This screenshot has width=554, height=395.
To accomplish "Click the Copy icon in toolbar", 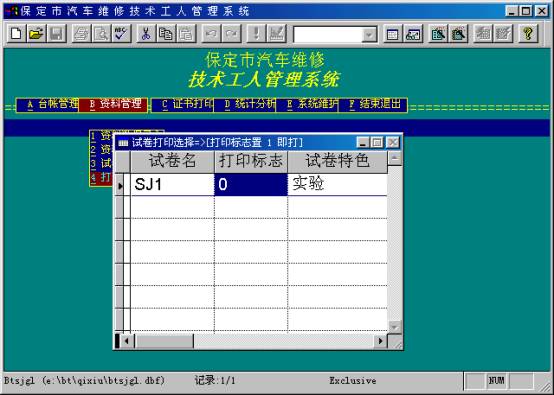I will tap(166, 34).
